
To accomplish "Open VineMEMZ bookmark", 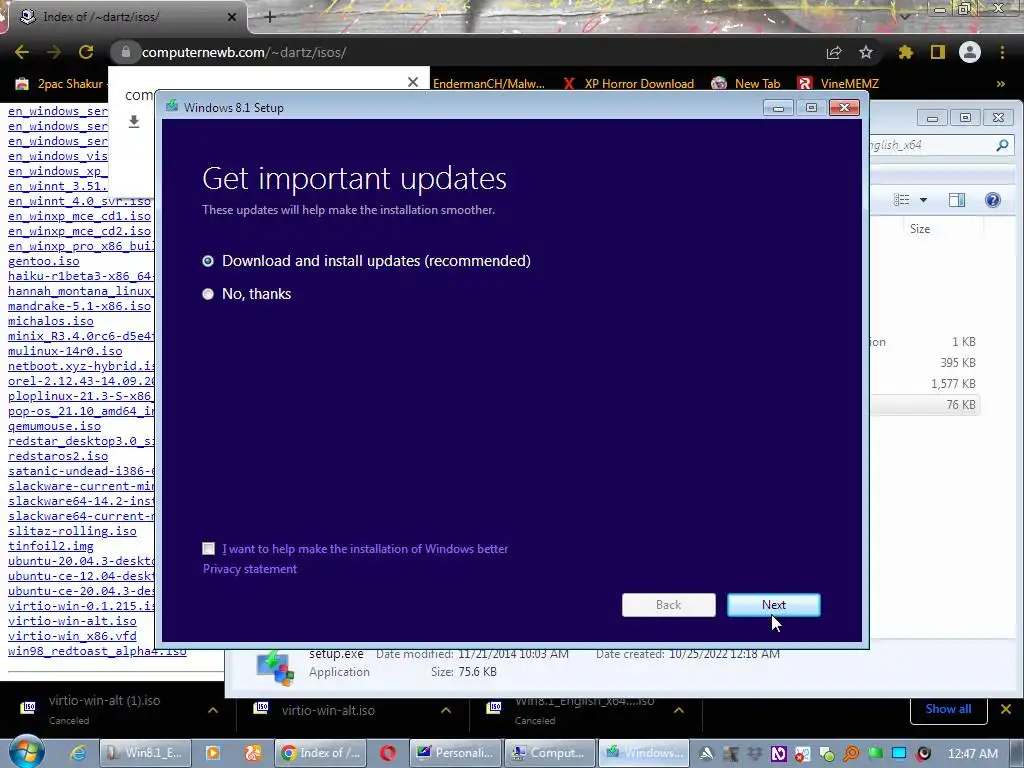I will (x=839, y=84).
